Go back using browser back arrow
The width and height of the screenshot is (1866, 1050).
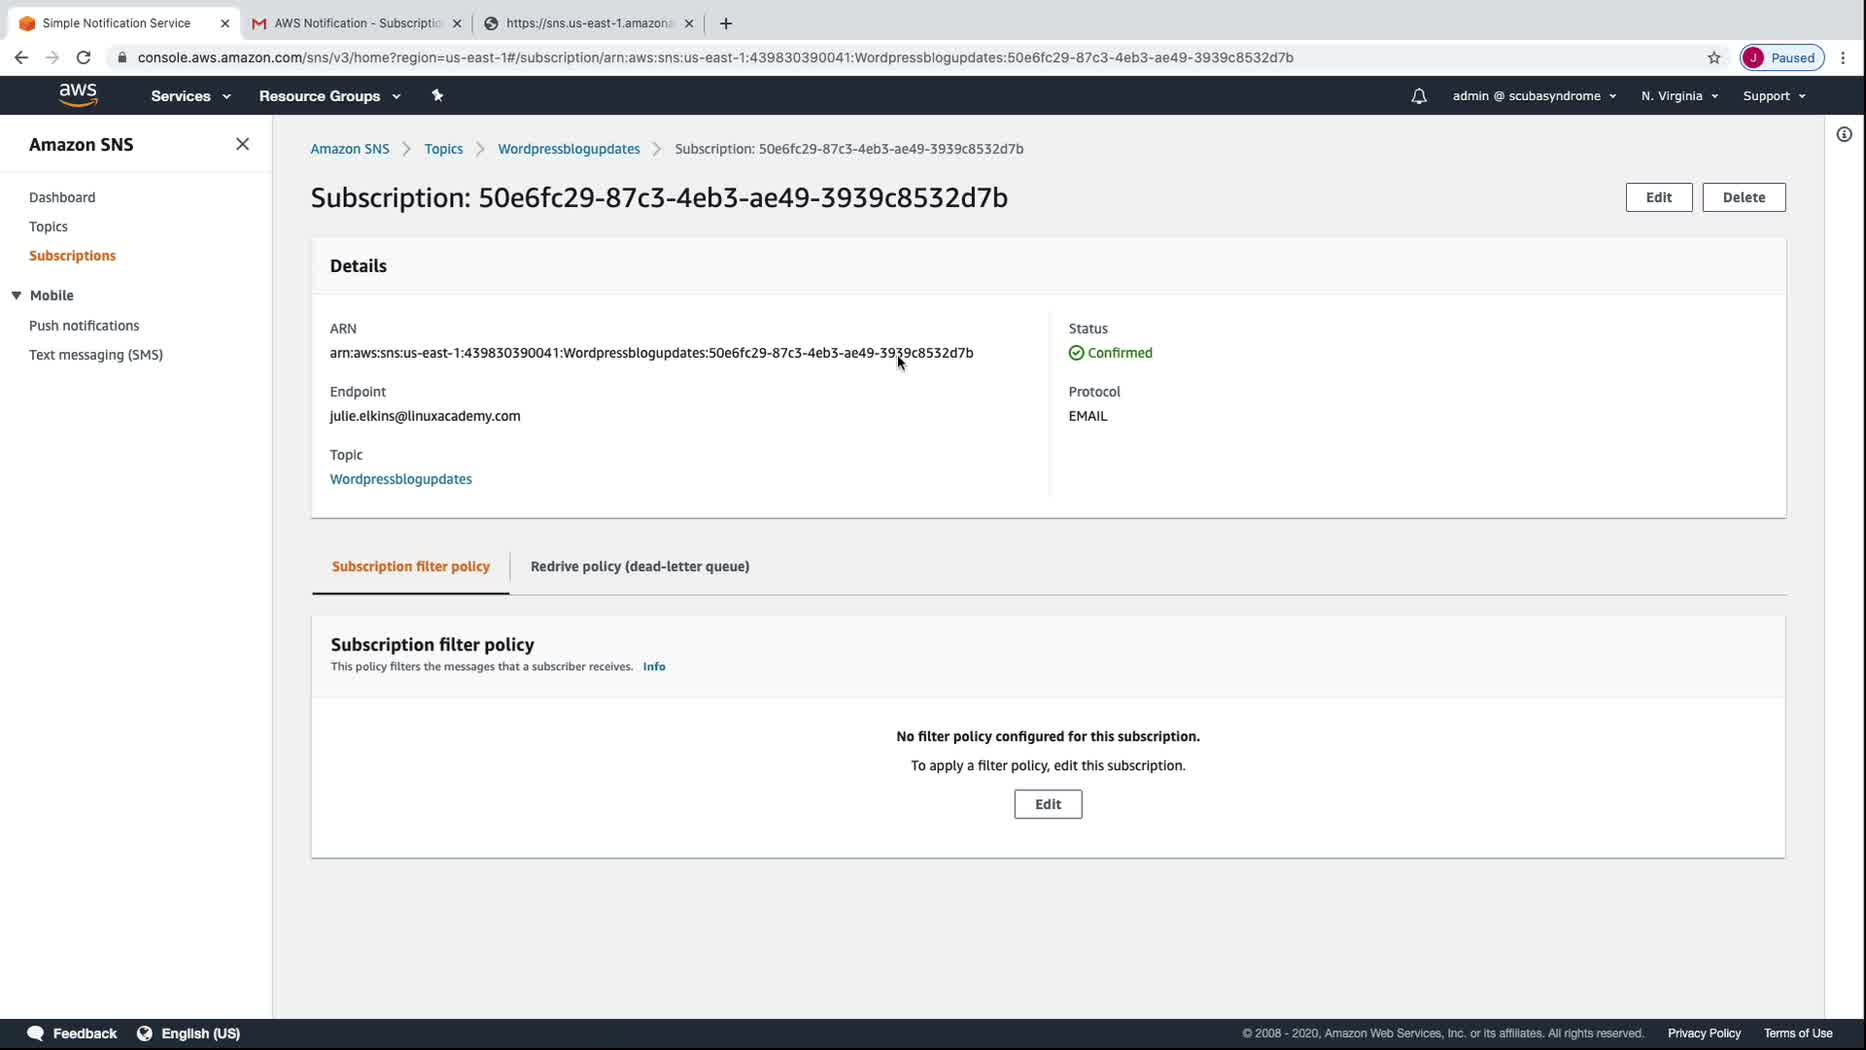21,57
